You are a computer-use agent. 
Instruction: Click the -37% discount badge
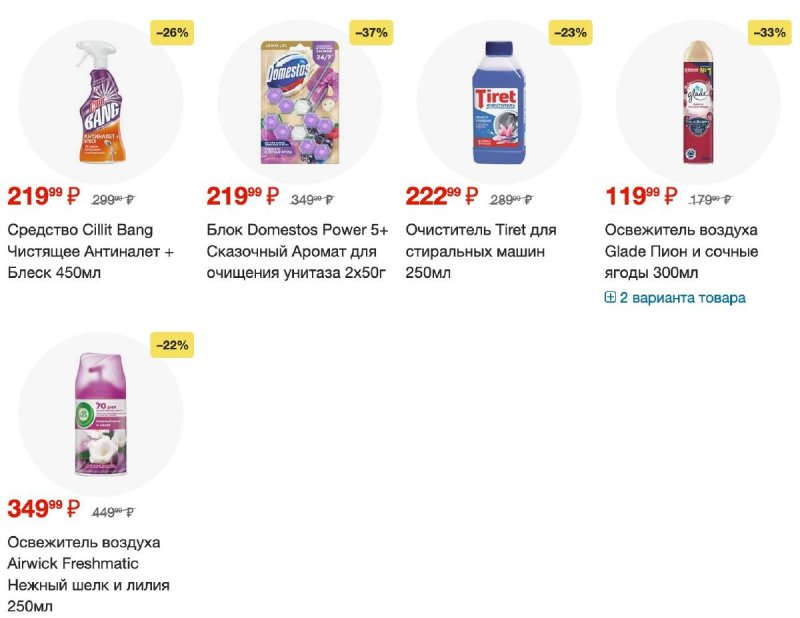371,33
